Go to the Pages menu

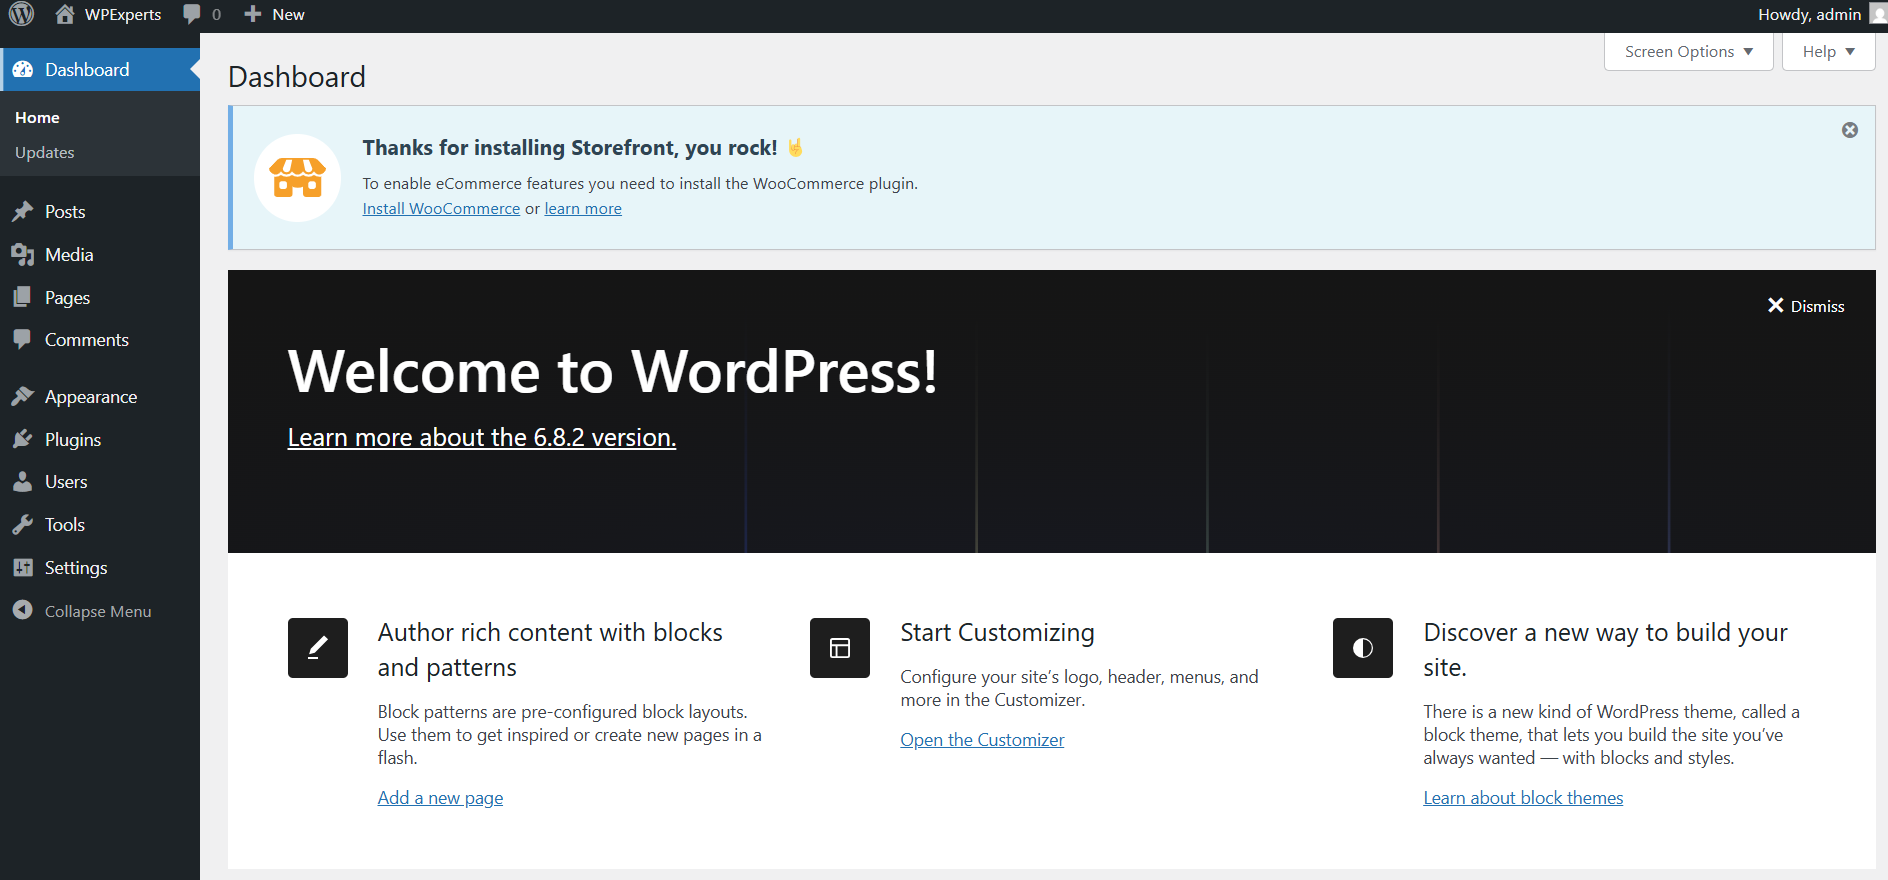(x=100, y=298)
